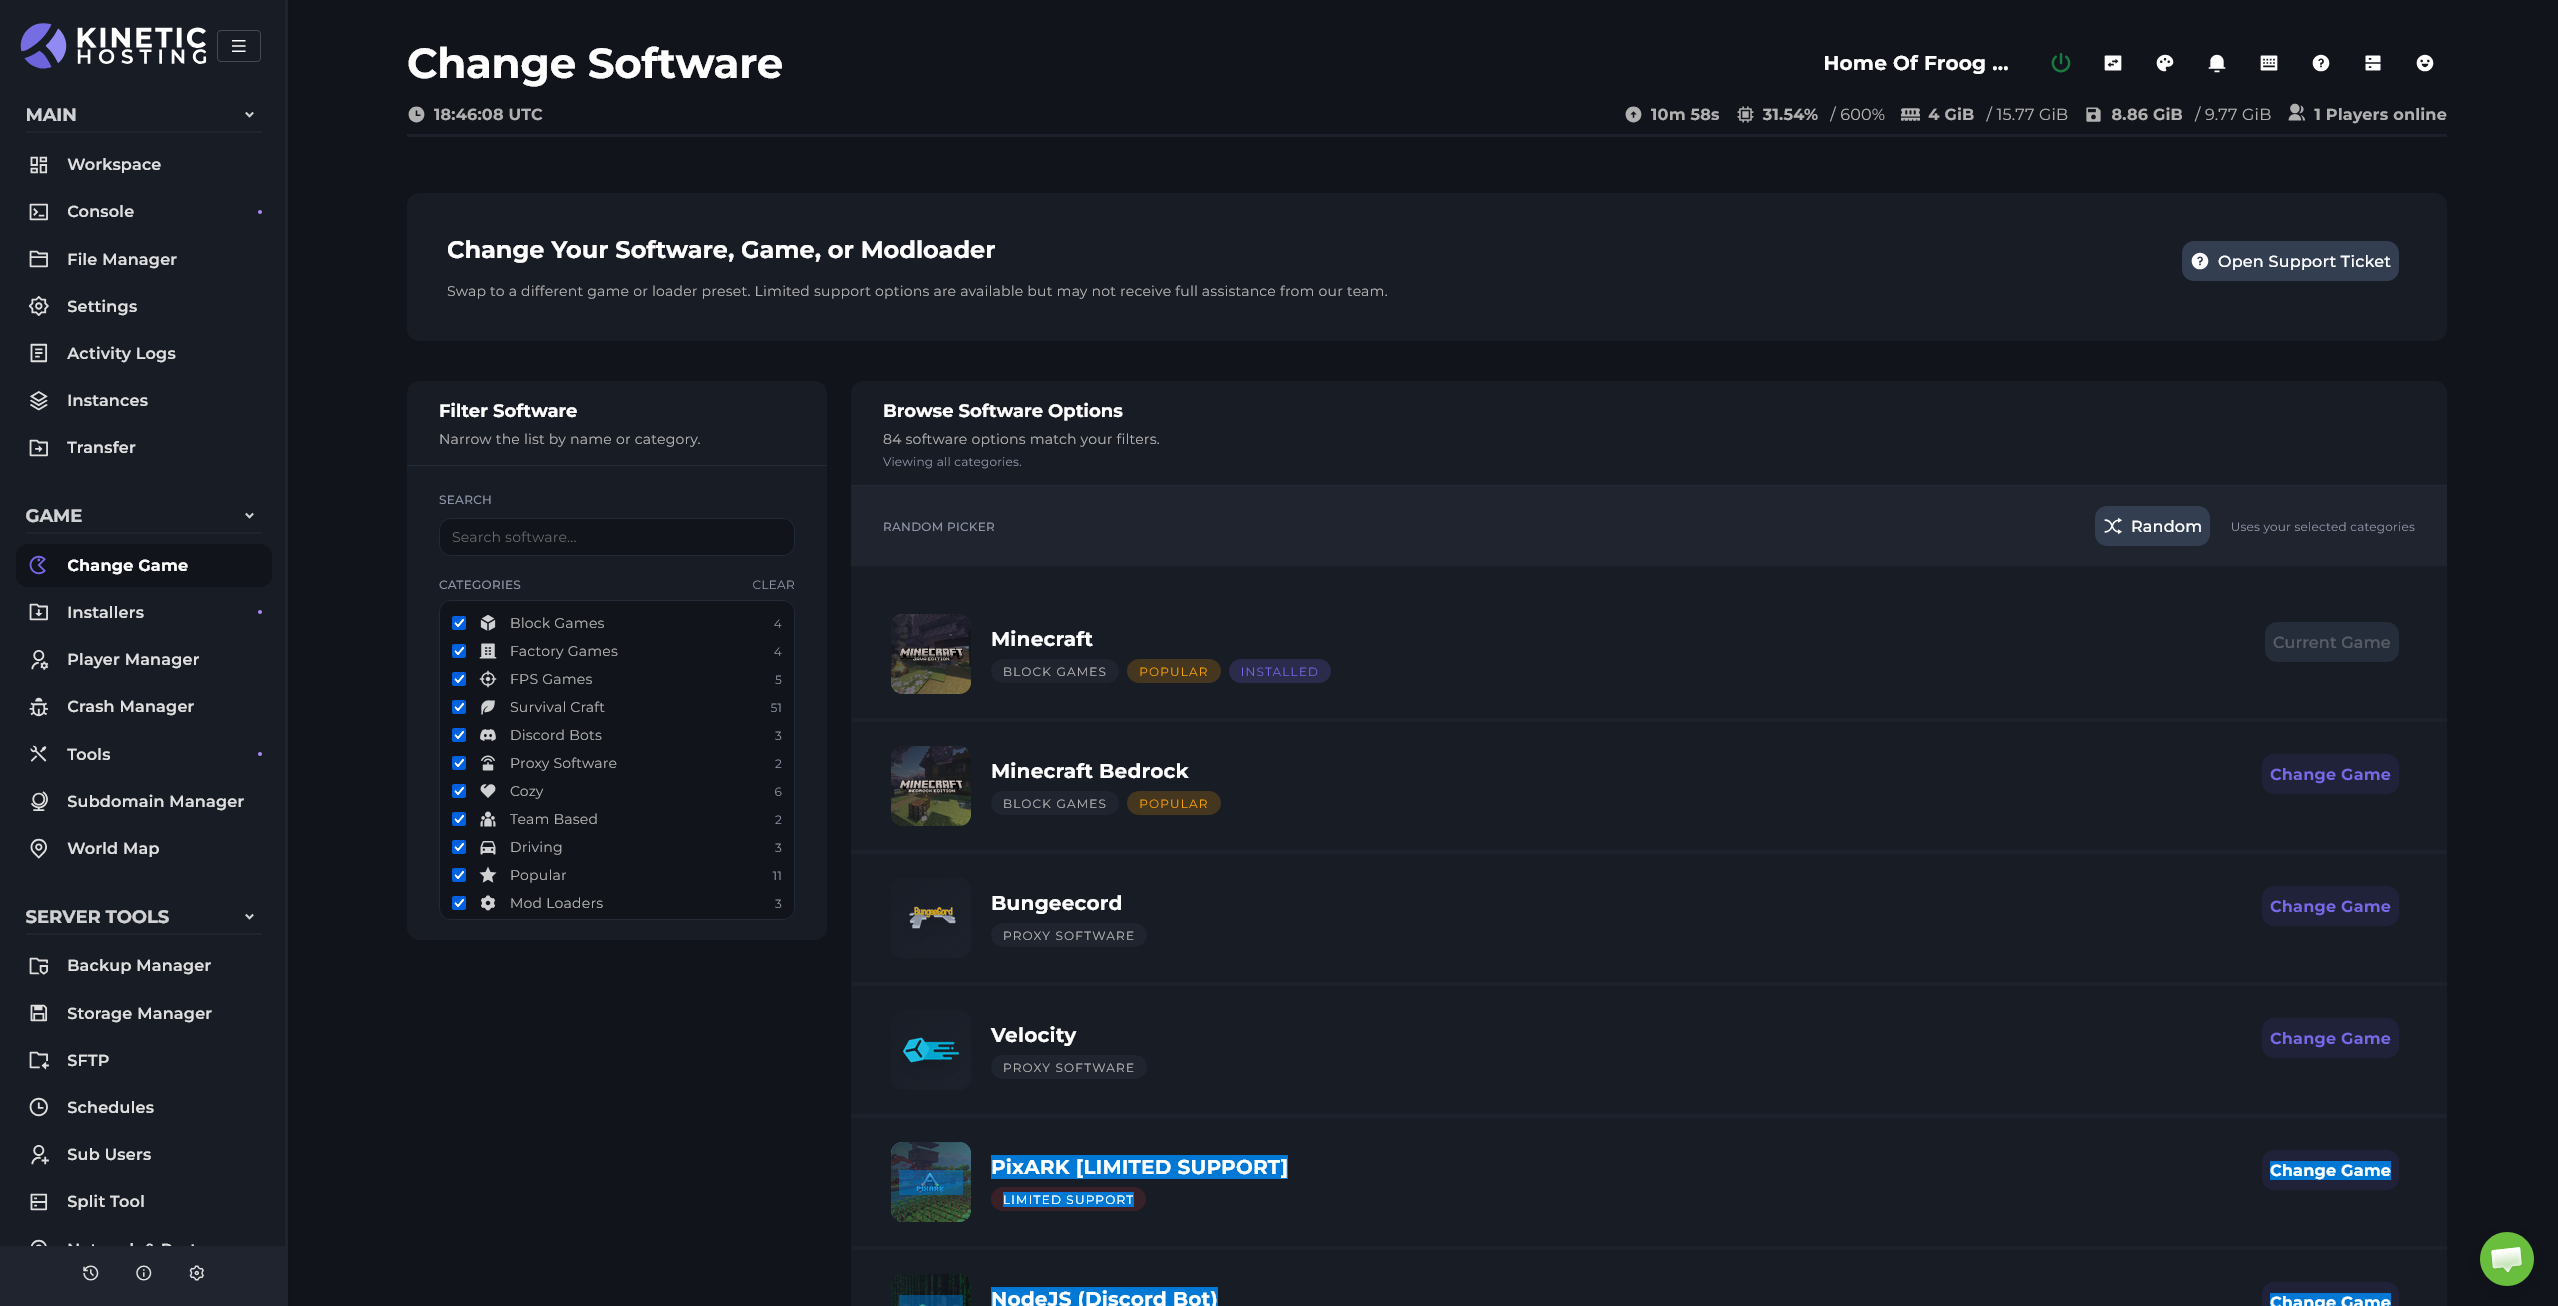Open Player Manager in sidebar
The image size is (2558, 1306).
click(143, 659)
